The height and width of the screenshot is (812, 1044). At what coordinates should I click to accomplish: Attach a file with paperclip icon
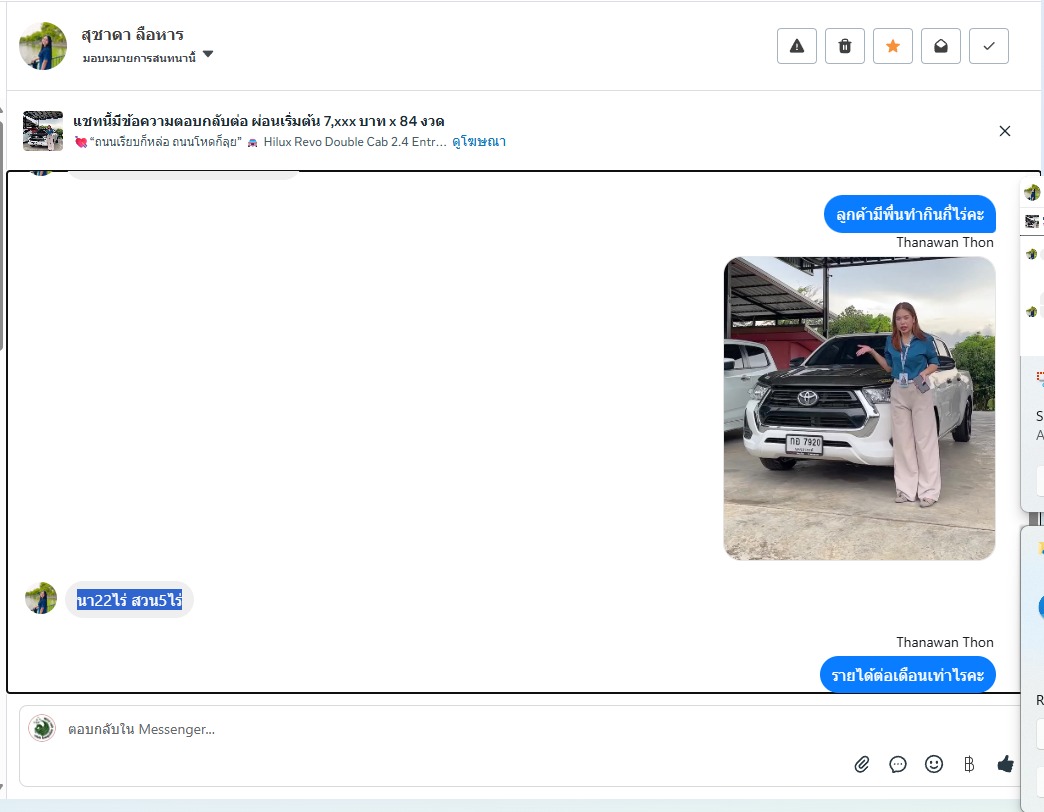pyautogui.click(x=862, y=764)
